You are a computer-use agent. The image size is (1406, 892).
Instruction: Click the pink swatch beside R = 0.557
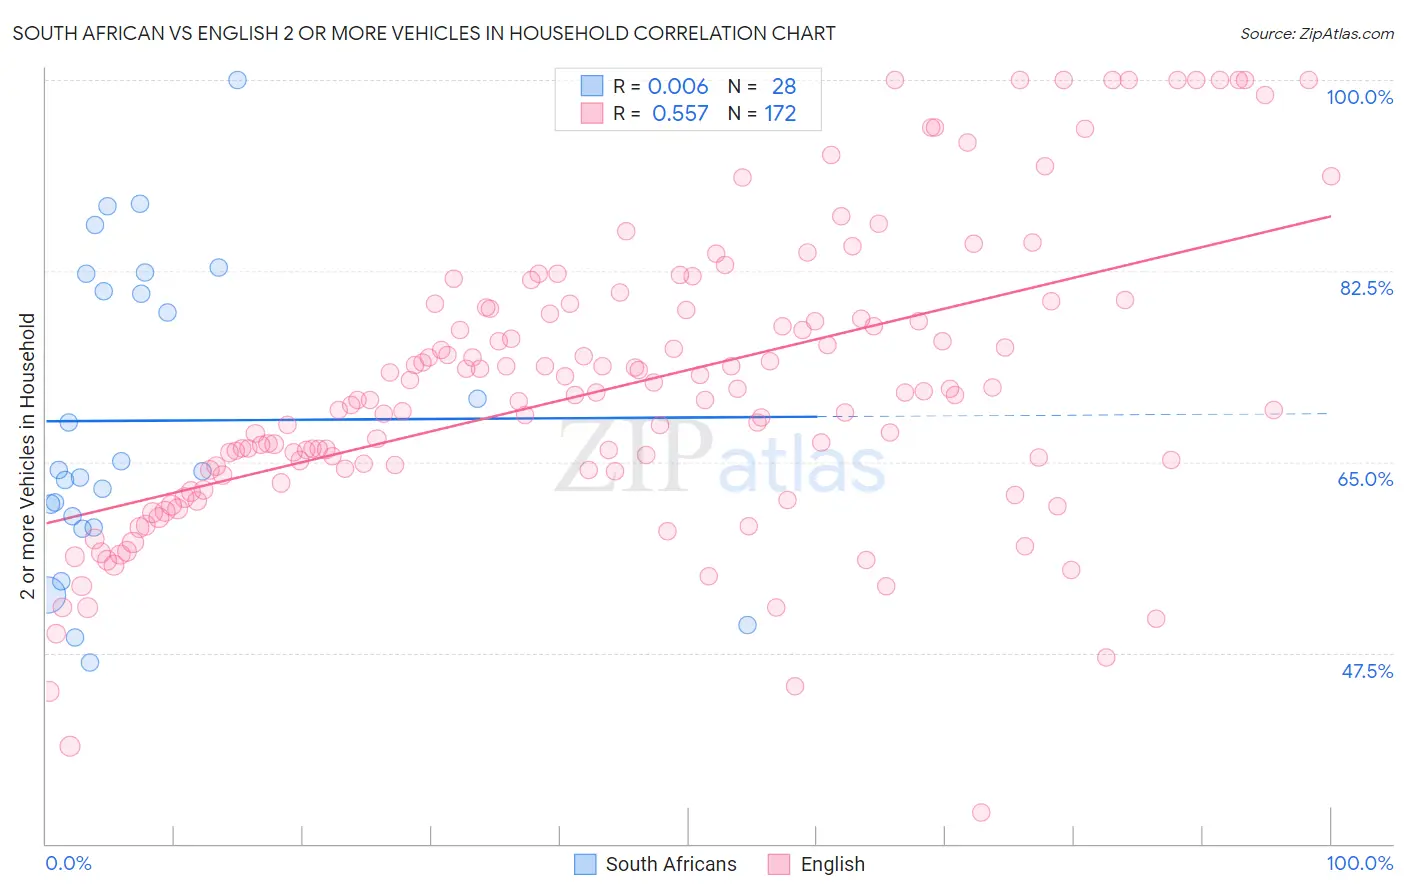[x=592, y=113]
